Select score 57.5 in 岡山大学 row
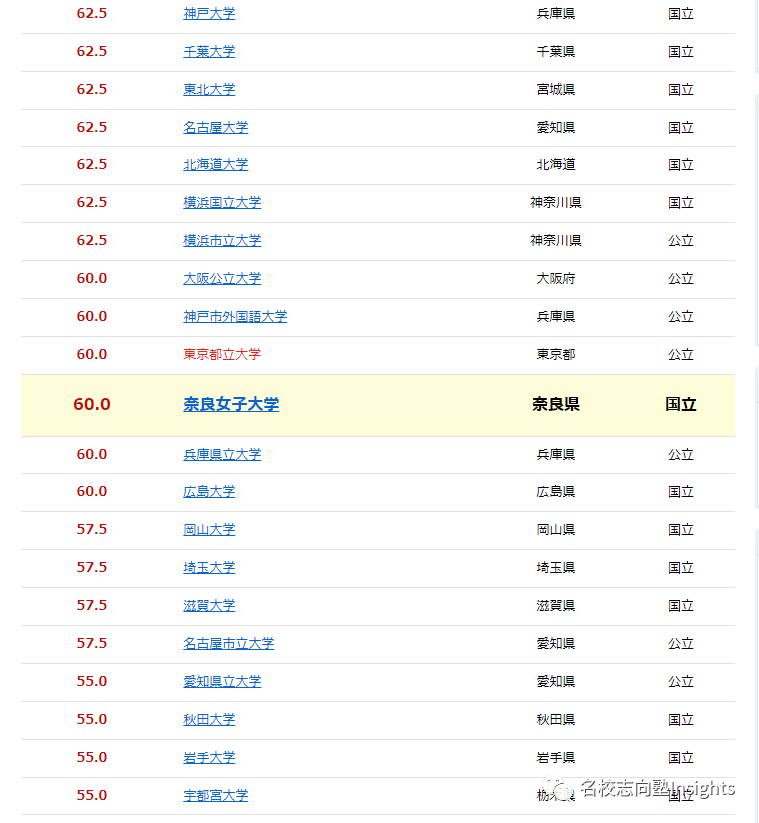 click(x=92, y=529)
